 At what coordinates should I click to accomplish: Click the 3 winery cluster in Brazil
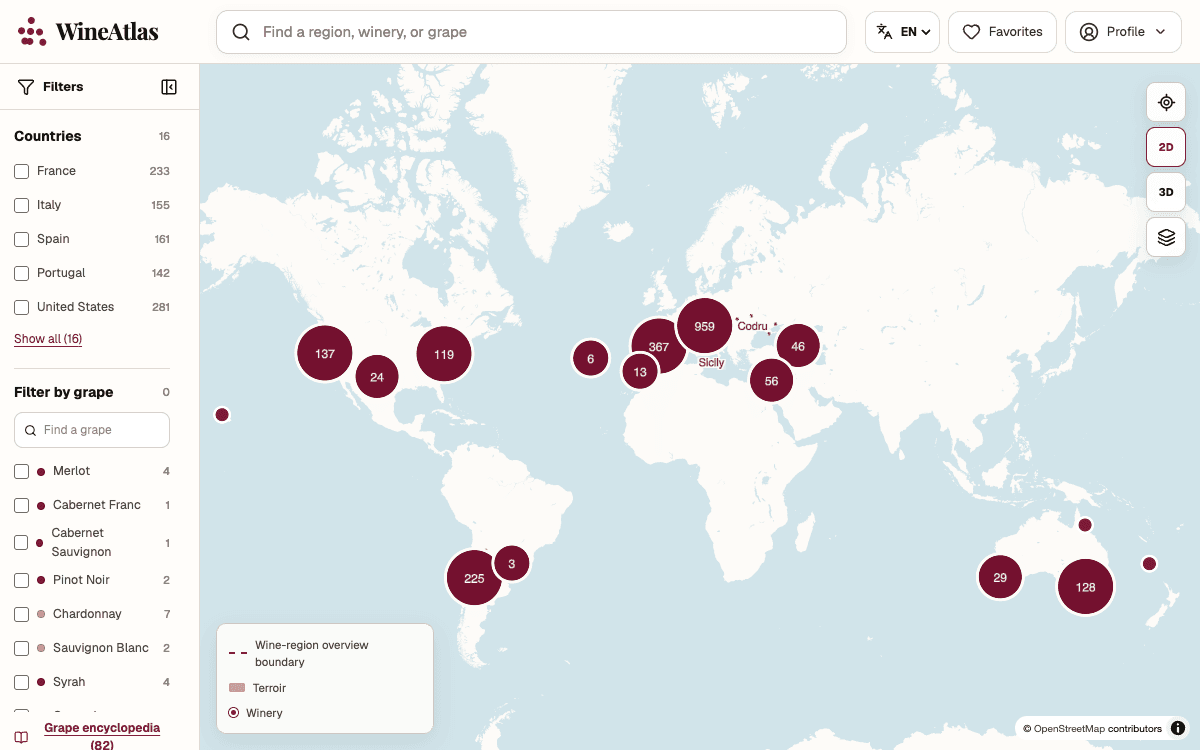tap(511, 563)
